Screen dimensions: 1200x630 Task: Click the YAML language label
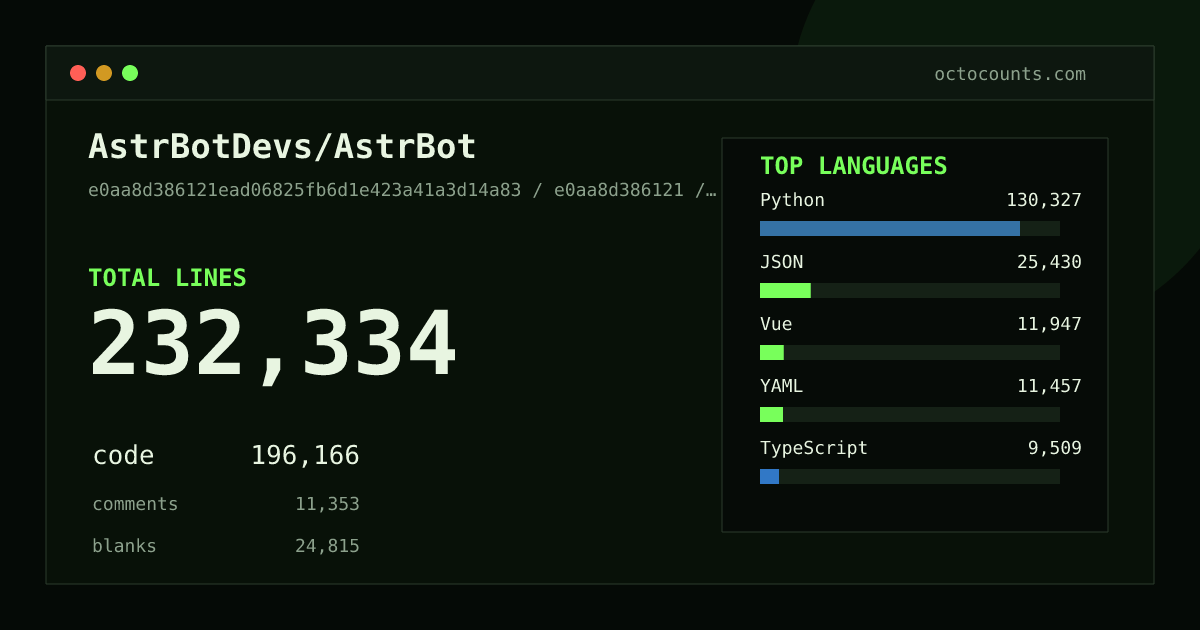coord(782,386)
